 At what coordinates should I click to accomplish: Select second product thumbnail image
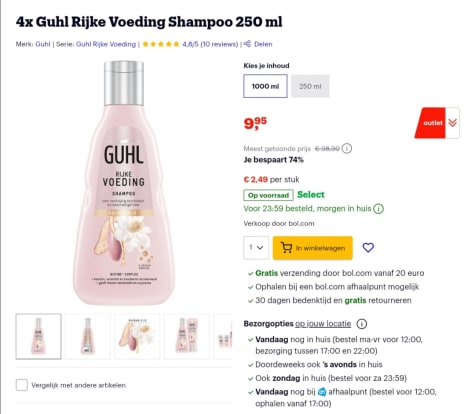[x=88, y=336]
